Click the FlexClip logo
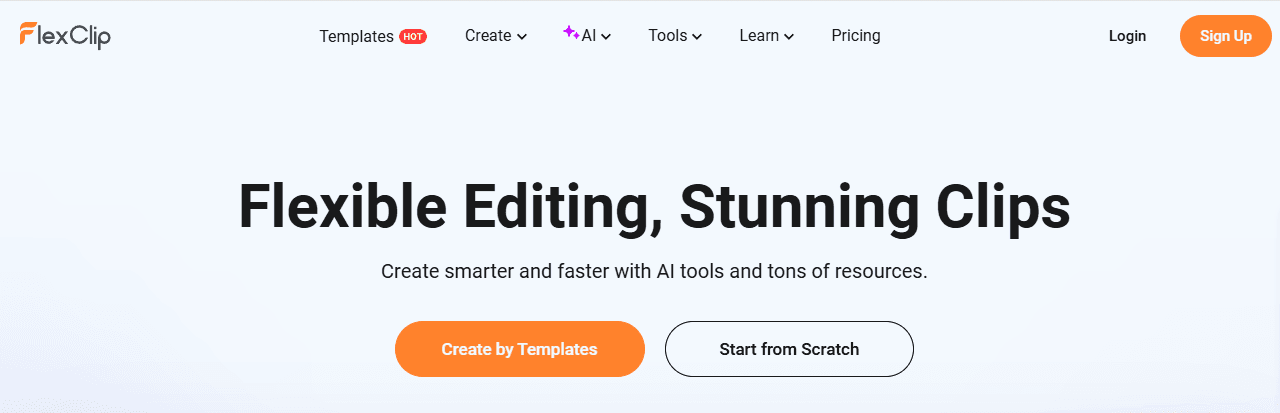Image resolution: width=1280 pixels, height=413 pixels. click(x=65, y=36)
